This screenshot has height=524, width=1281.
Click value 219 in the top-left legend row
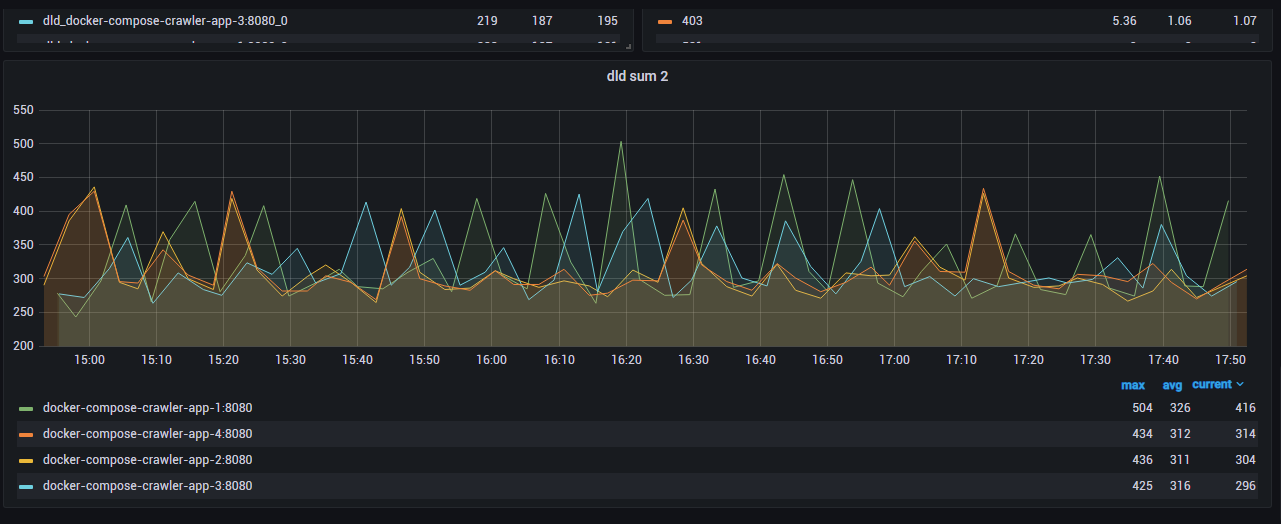[x=487, y=20]
